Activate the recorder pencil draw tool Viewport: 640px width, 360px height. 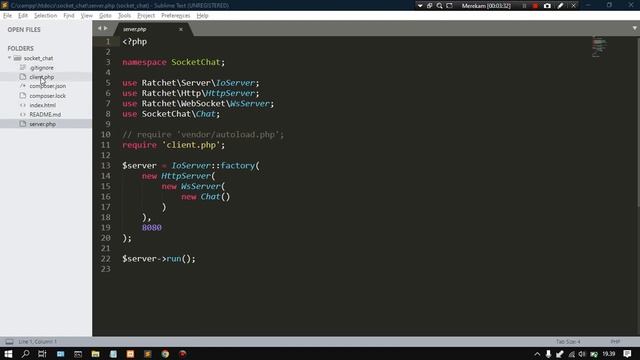click(x=560, y=6)
